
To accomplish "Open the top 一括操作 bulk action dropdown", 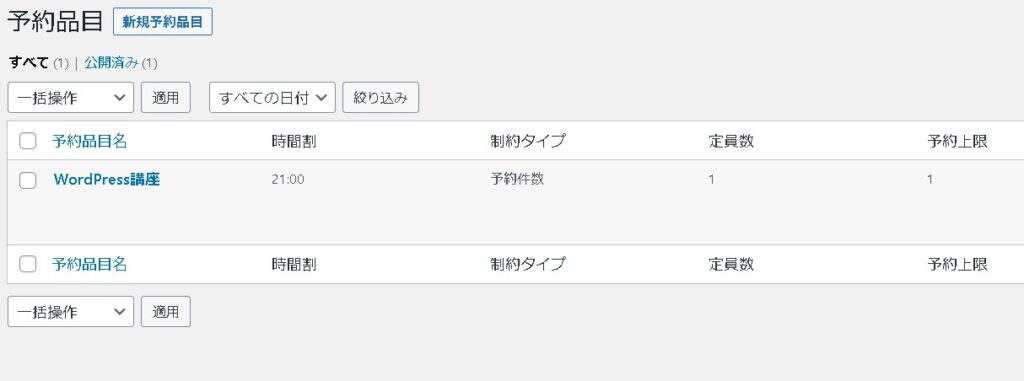I will 71,97.
